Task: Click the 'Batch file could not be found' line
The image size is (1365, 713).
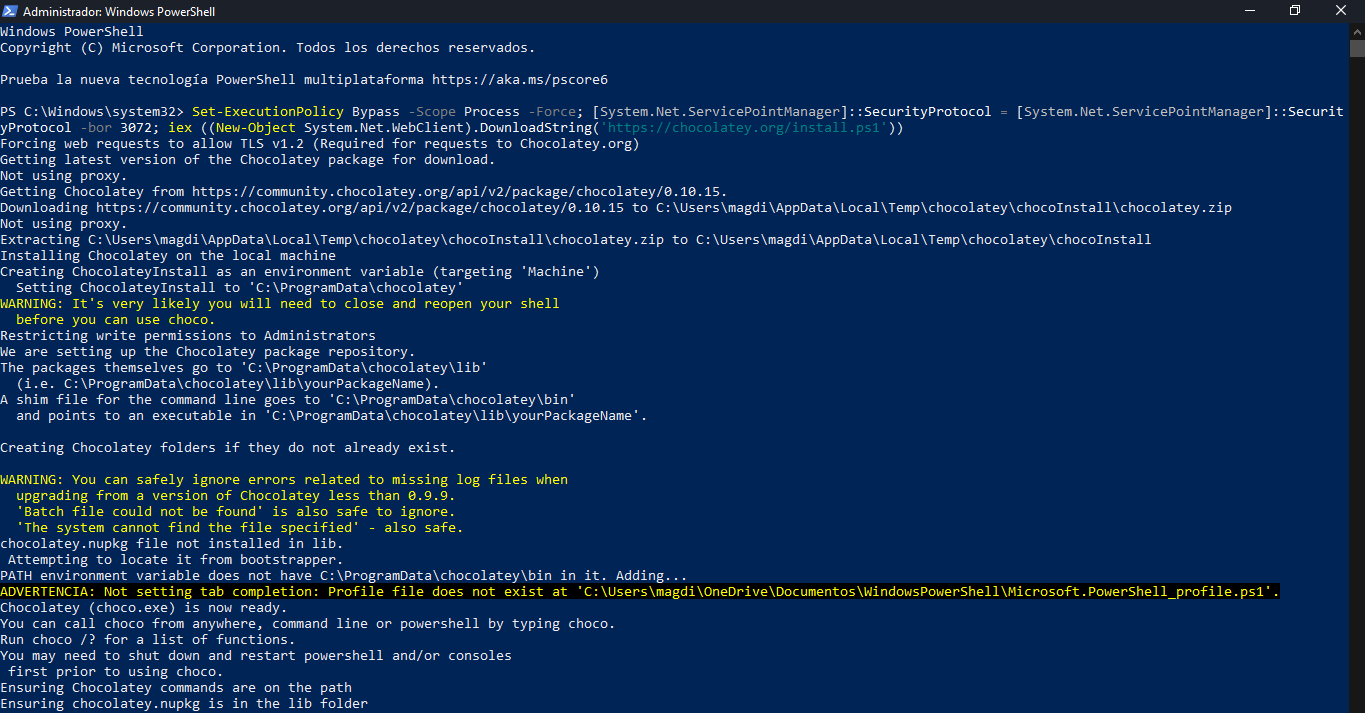Action: coord(236,512)
